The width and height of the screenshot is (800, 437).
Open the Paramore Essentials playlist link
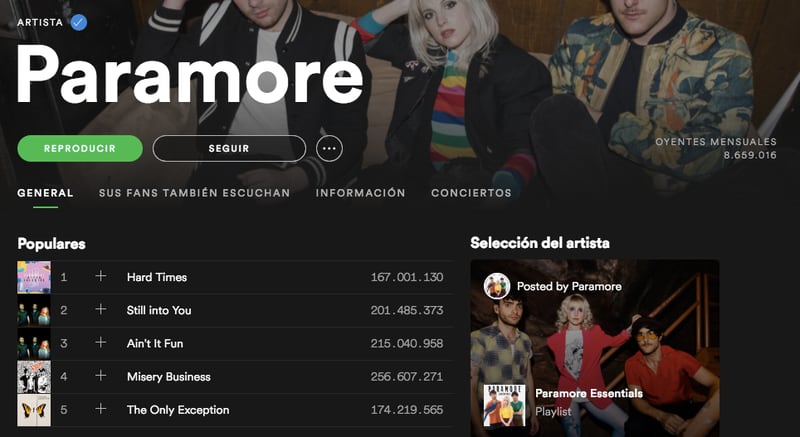click(589, 393)
